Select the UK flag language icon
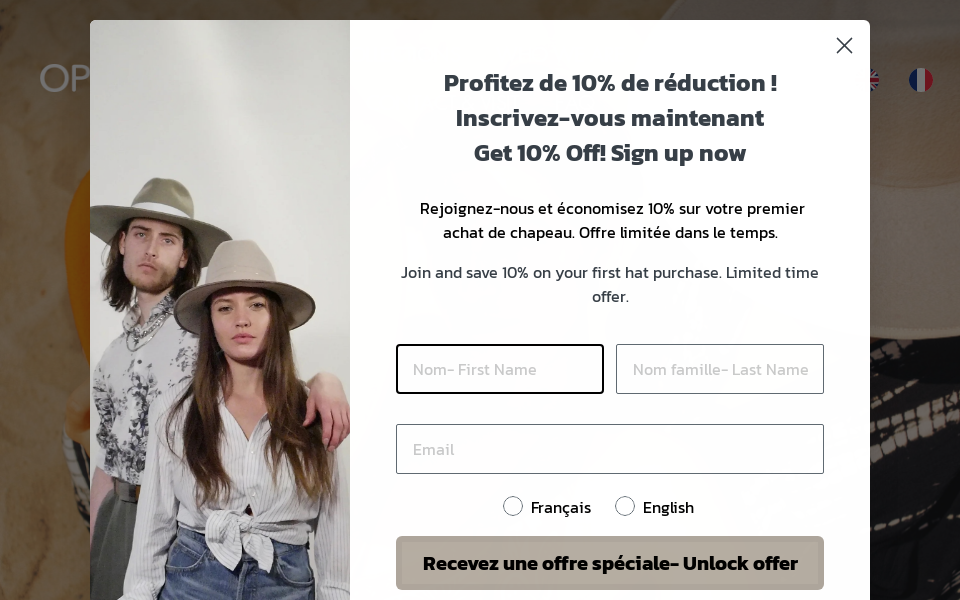The width and height of the screenshot is (960, 600). [x=870, y=80]
